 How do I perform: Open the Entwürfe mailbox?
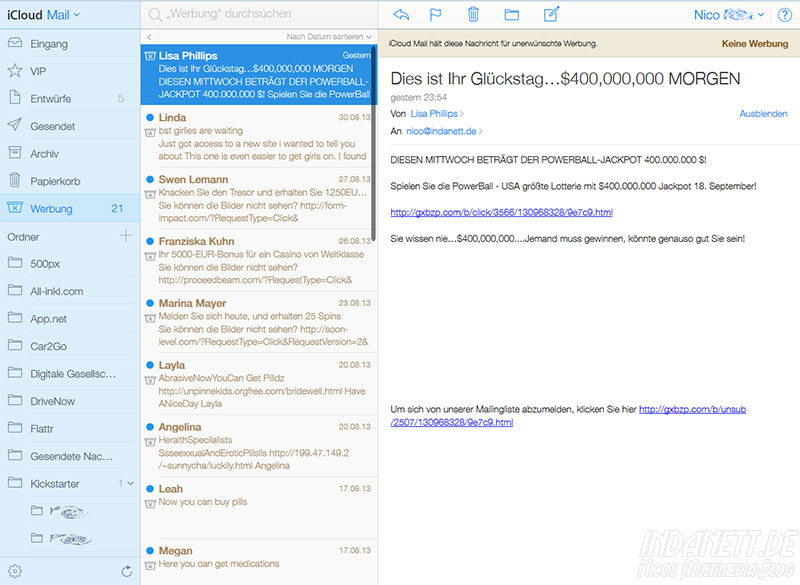pos(70,98)
